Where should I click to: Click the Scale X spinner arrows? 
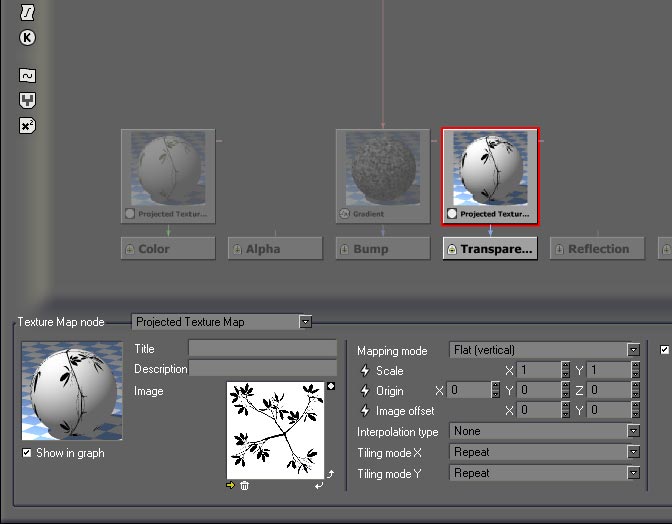(x=566, y=371)
